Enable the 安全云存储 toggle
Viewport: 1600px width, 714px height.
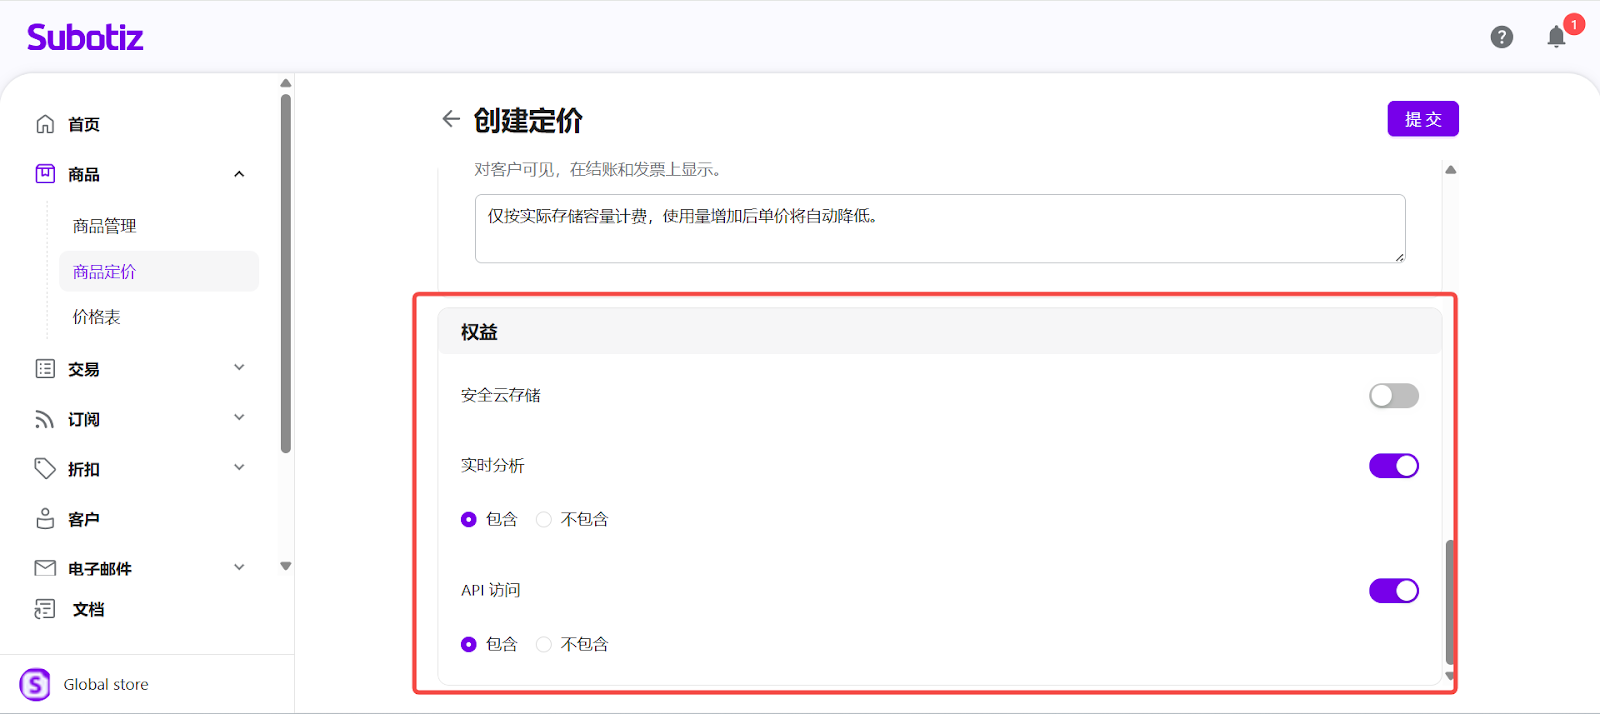(1393, 396)
